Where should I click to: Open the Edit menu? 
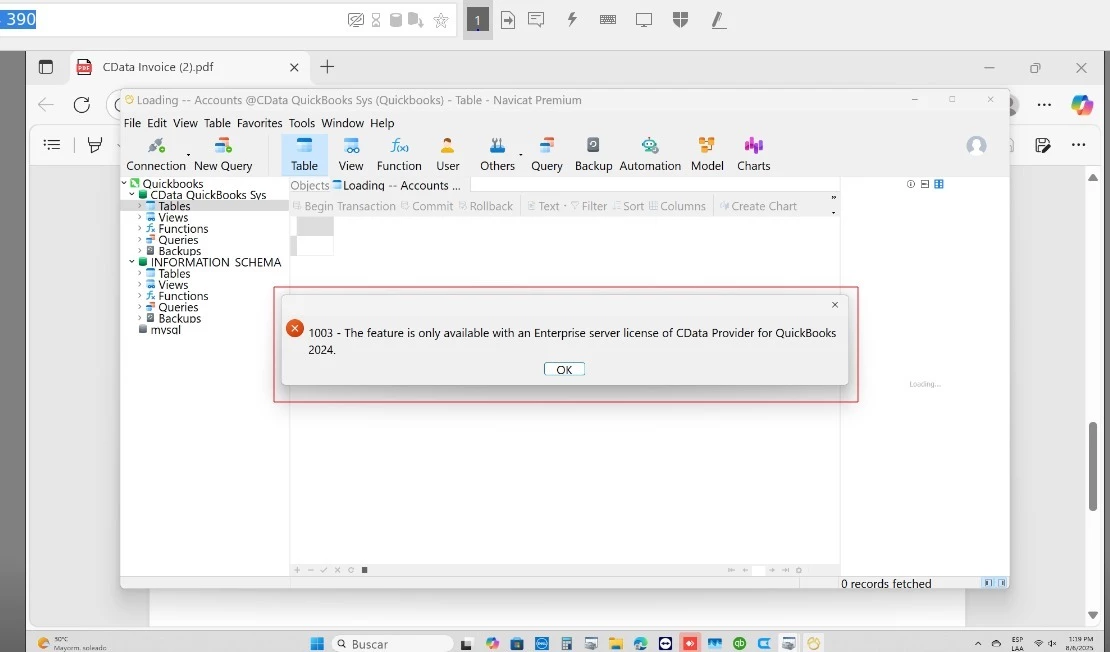156,123
